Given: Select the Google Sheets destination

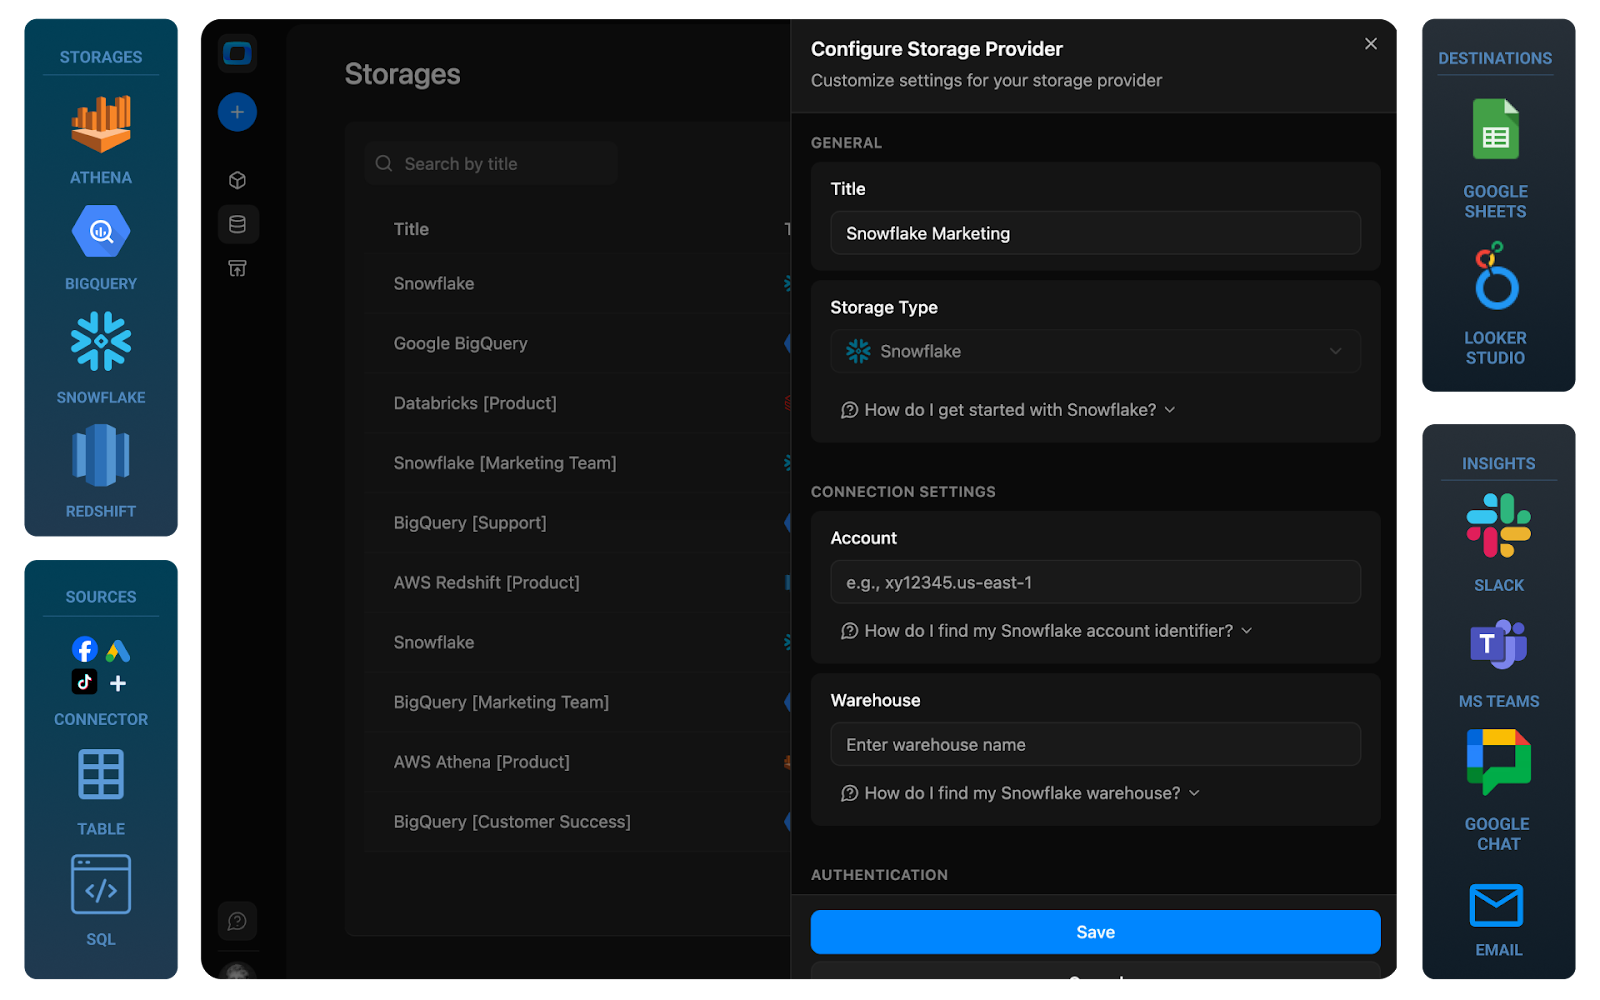Looking at the screenshot, I should [1494, 130].
